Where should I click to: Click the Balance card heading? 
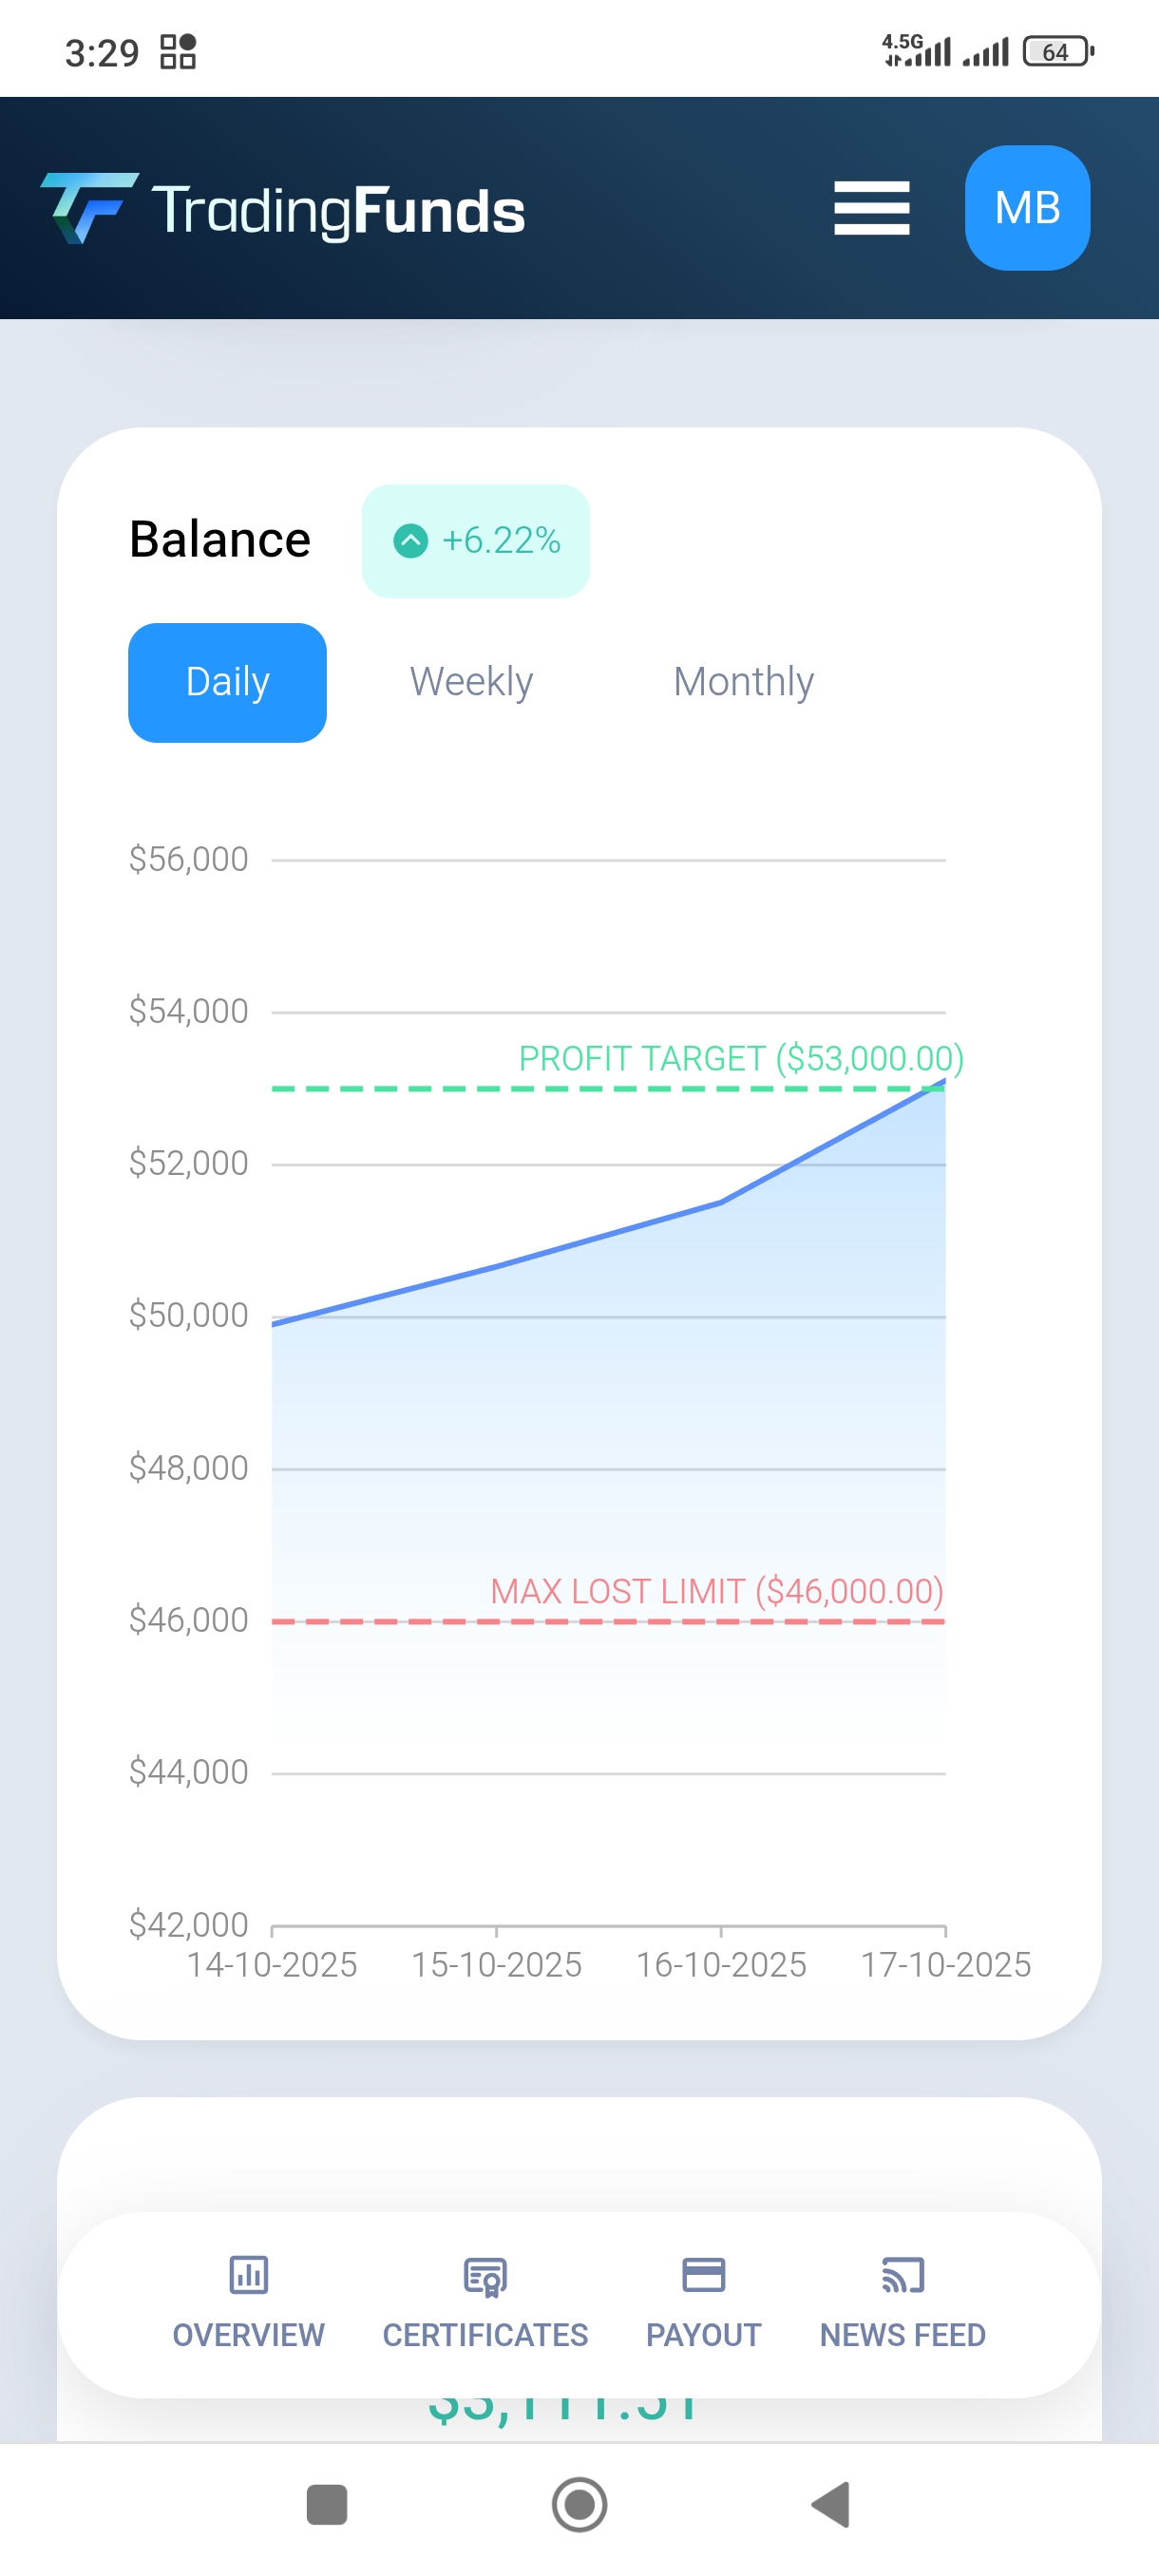tap(220, 540)
